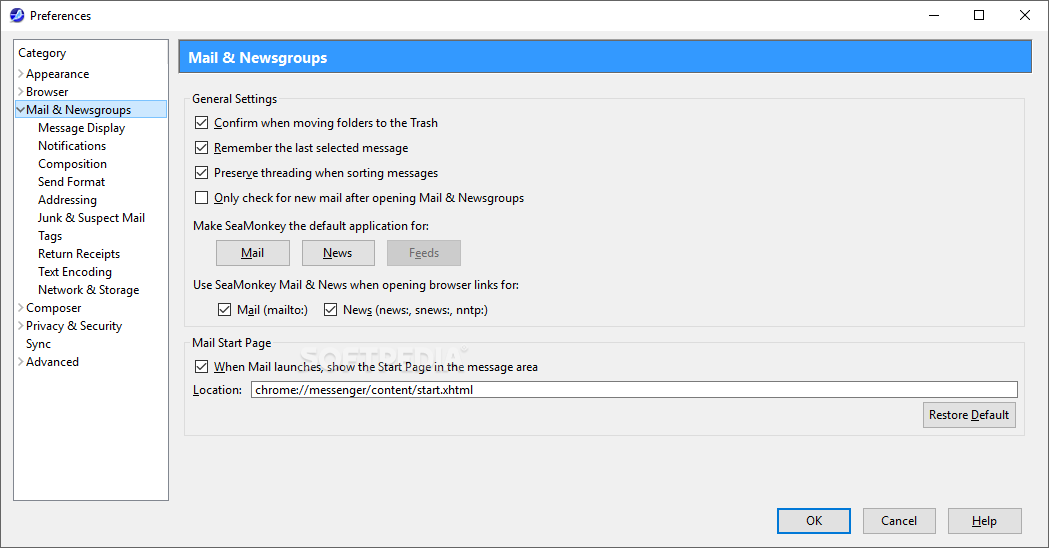Open Message Display preferences
Screen dimensions: 1049x548
pos(82,128)
